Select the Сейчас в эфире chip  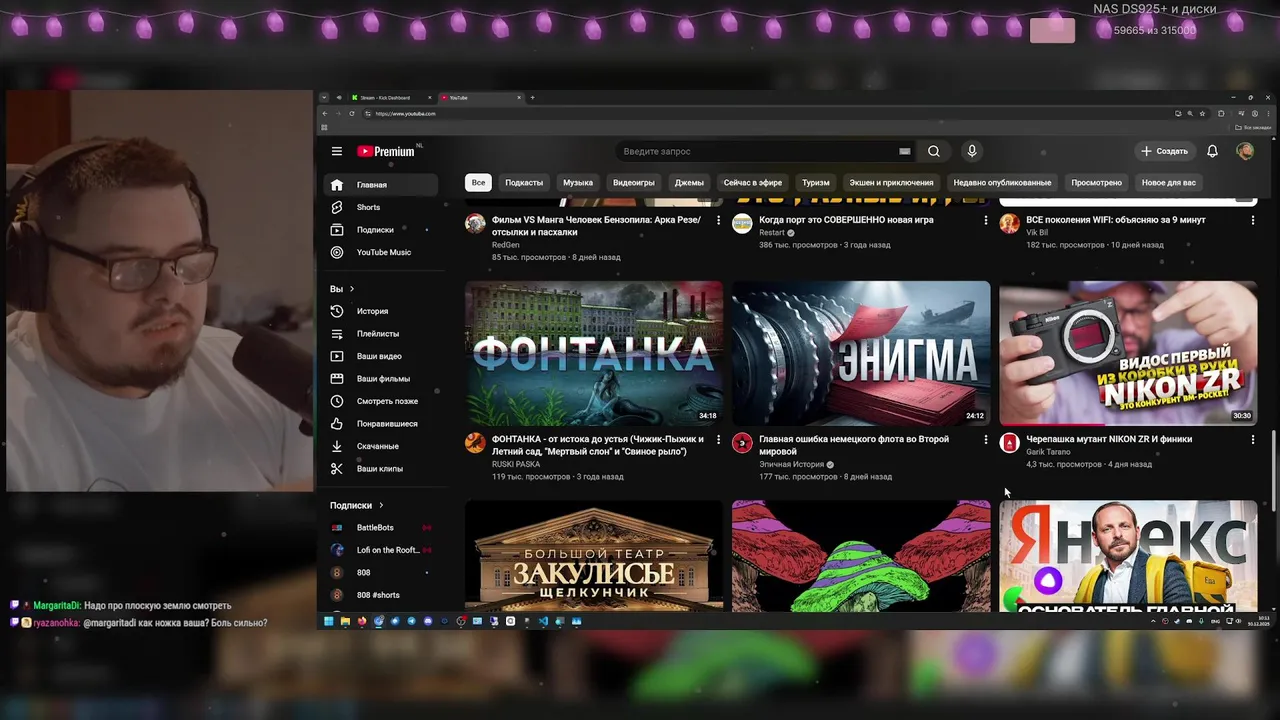[x=753, y=182]
